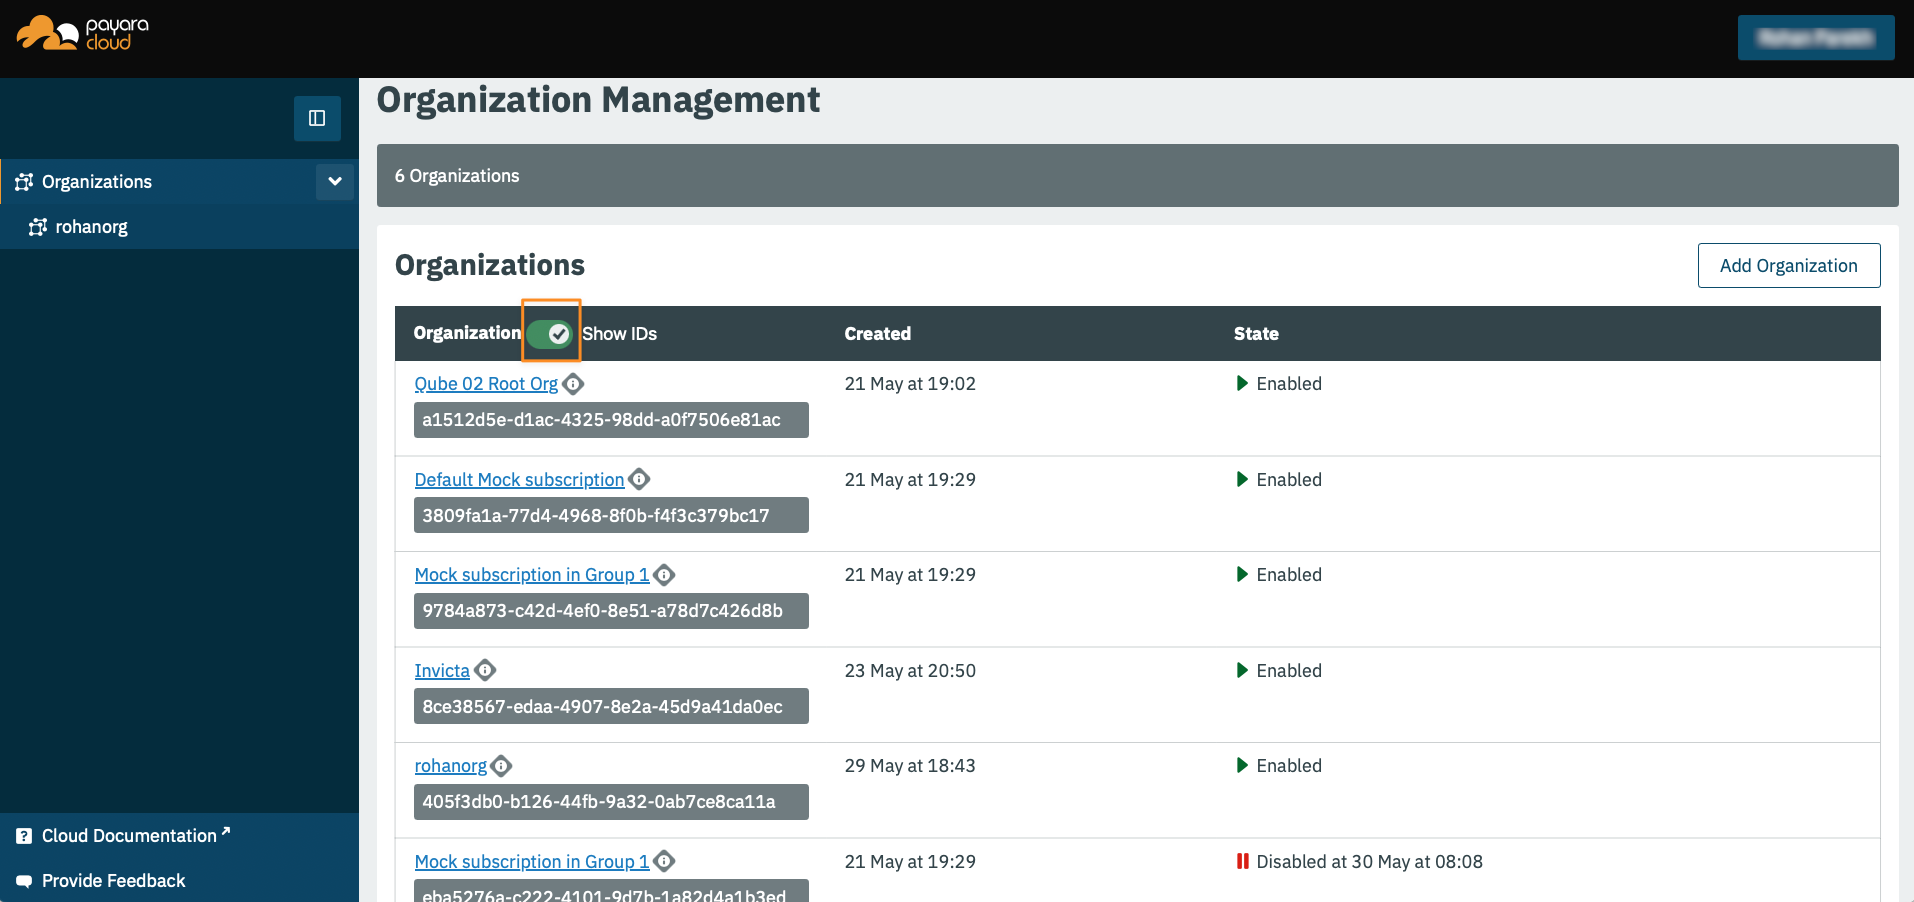
Task: Open Organizations in the sidebar menu
Action: pos(97,181)
